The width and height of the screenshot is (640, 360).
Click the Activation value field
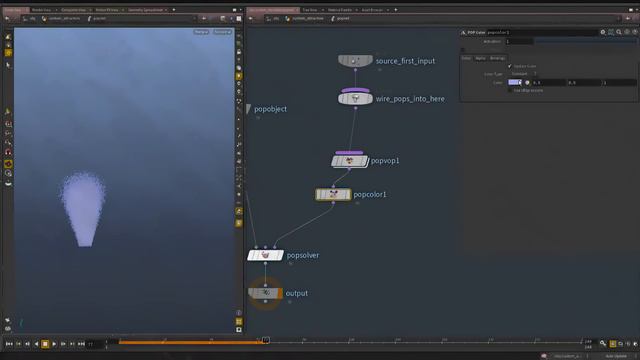point(519,41)
